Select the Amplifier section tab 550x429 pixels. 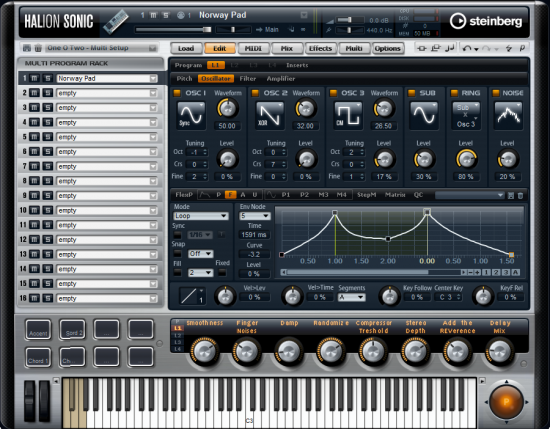[x=281, y=79]
